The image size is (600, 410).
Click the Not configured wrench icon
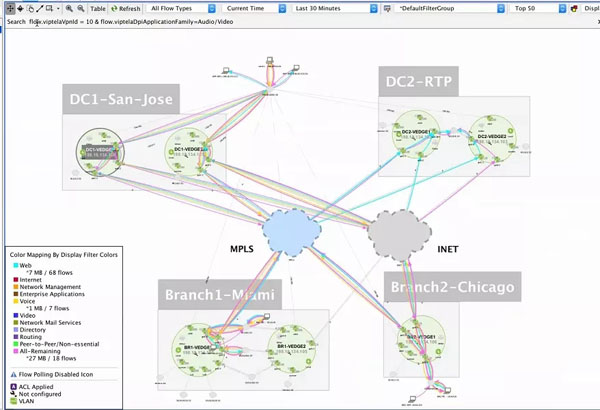[x=13, y=394]
